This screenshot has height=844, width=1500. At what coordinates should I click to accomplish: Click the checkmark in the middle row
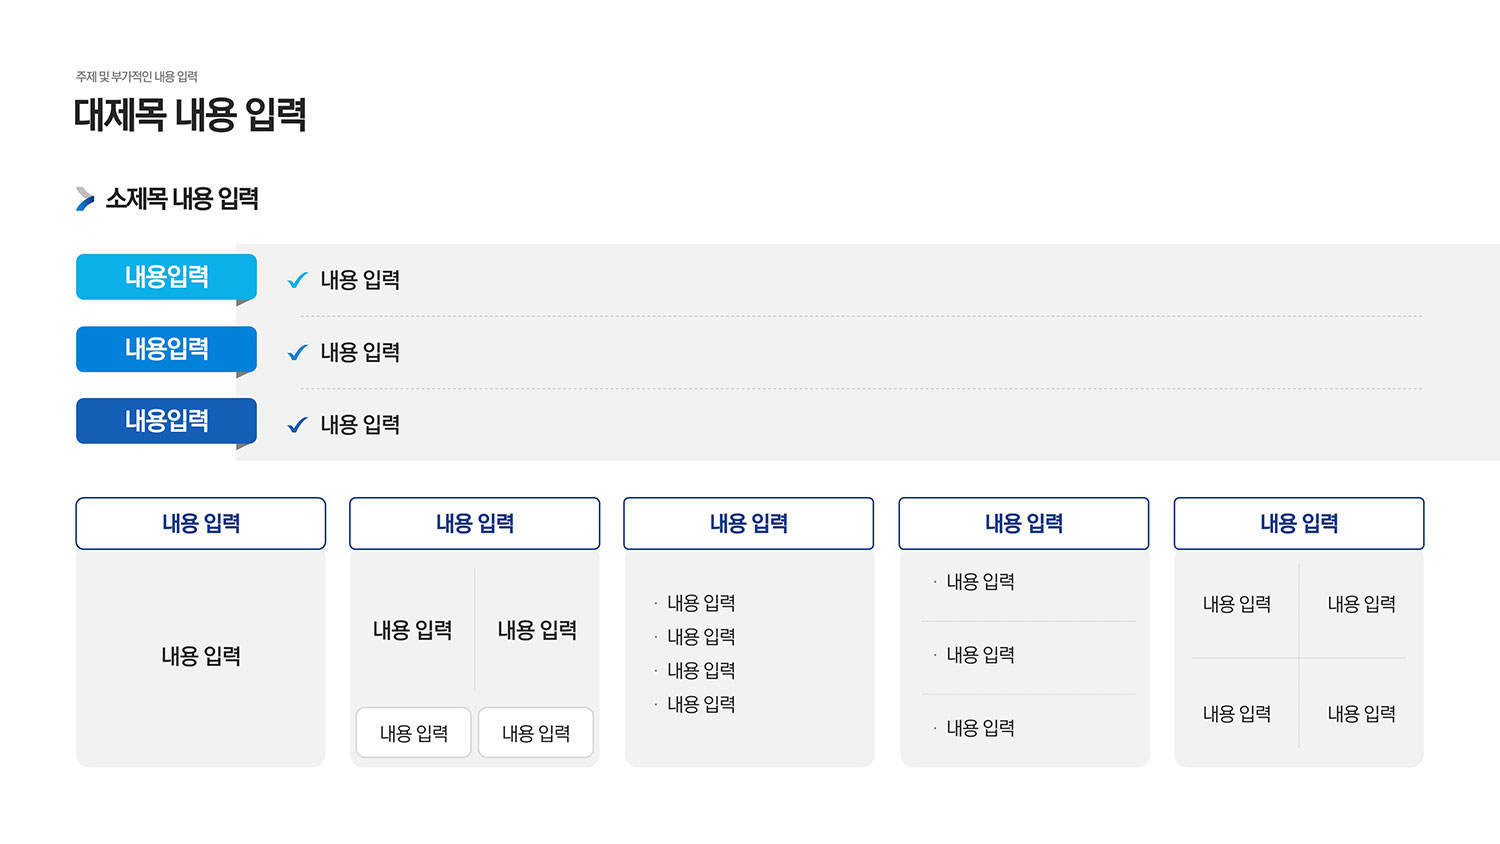pyautogui.click(x=297, y=352)
